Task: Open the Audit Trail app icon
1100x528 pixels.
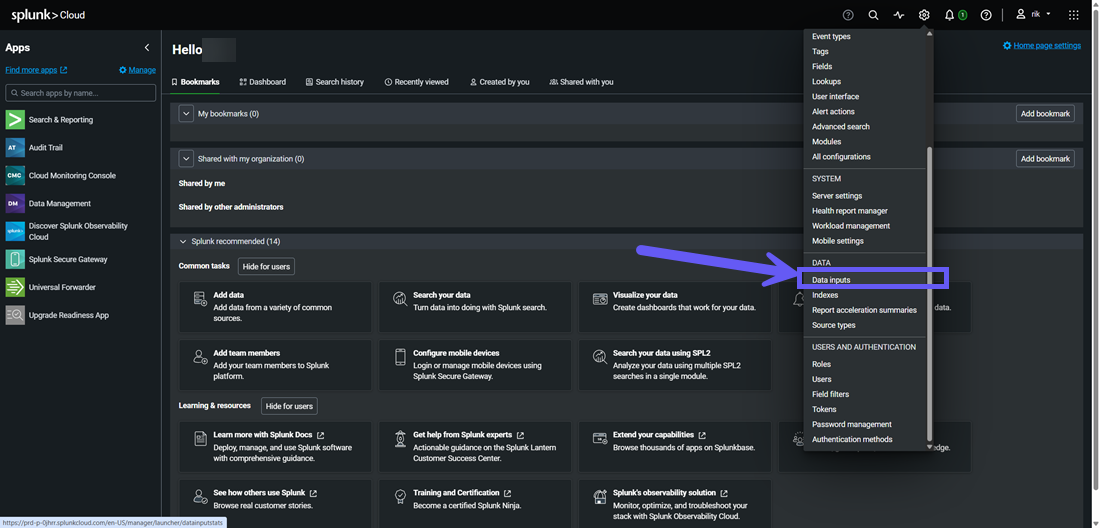Action: [15, 148]
